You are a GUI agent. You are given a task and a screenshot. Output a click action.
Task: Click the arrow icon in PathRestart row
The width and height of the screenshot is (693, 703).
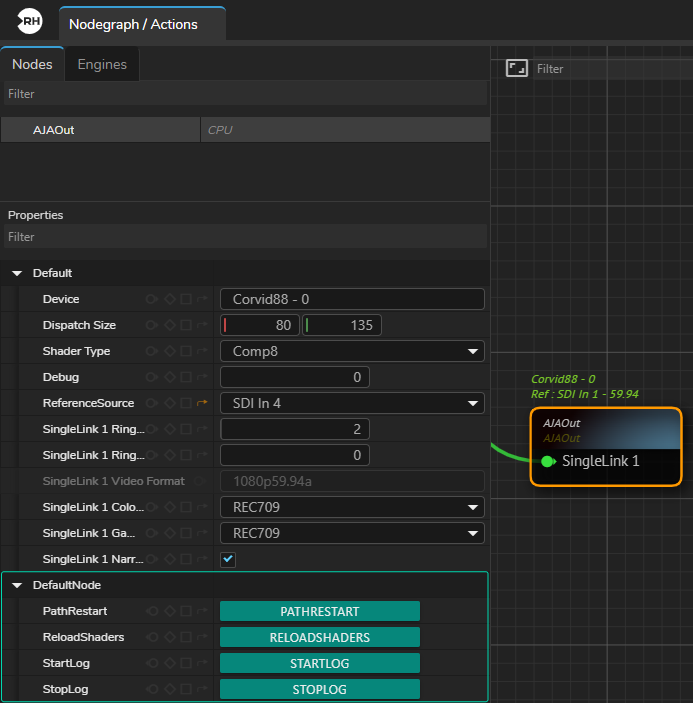pyautogui.click(x=202, y=611)
